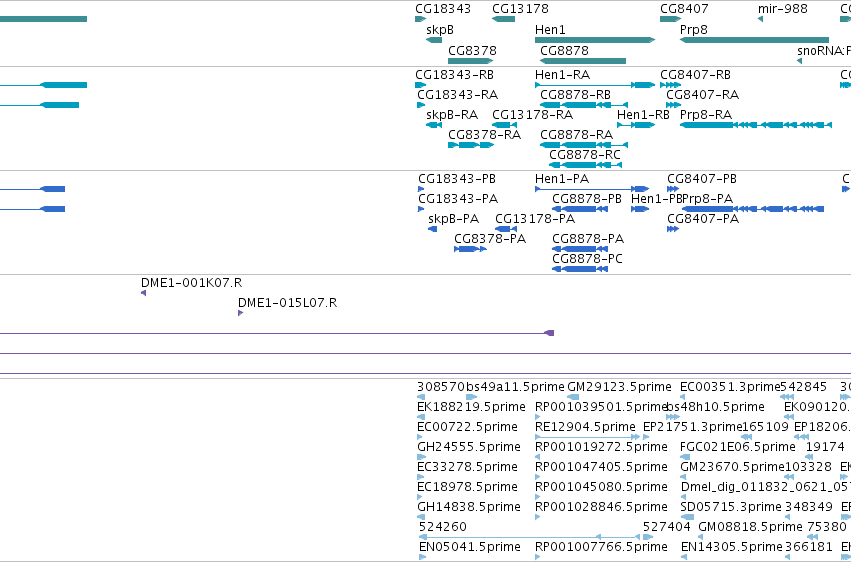Select the GM29123.5prime EST label
Image resolution: width=851 pixels, height=562 pixels.
[619, 387]
